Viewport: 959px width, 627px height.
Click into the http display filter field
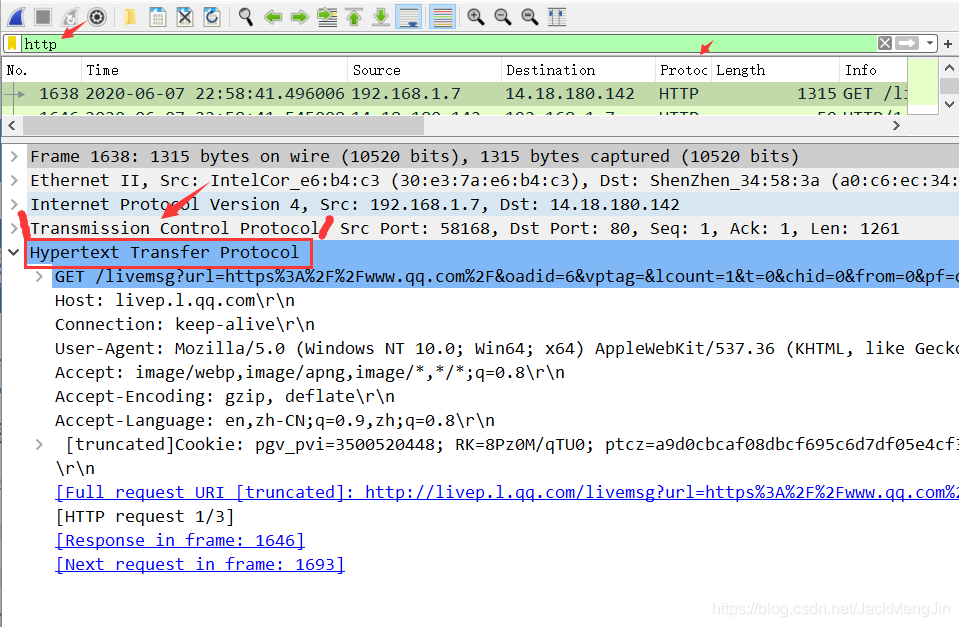449,43
